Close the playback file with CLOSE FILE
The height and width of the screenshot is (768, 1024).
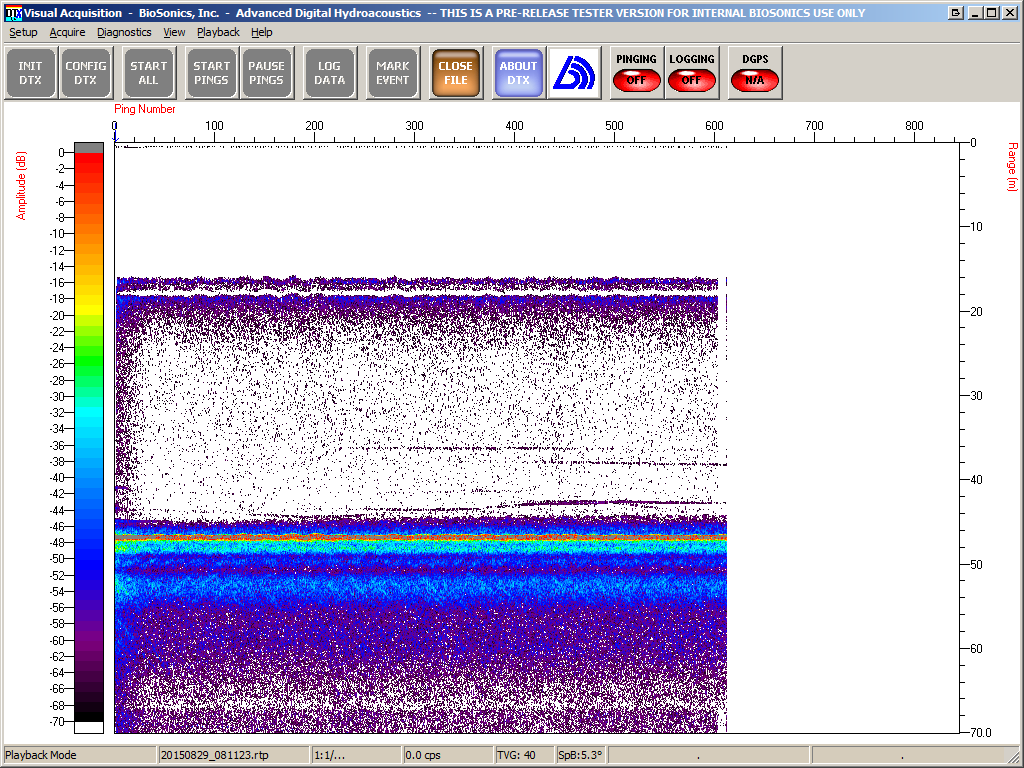tap(456, 73)
